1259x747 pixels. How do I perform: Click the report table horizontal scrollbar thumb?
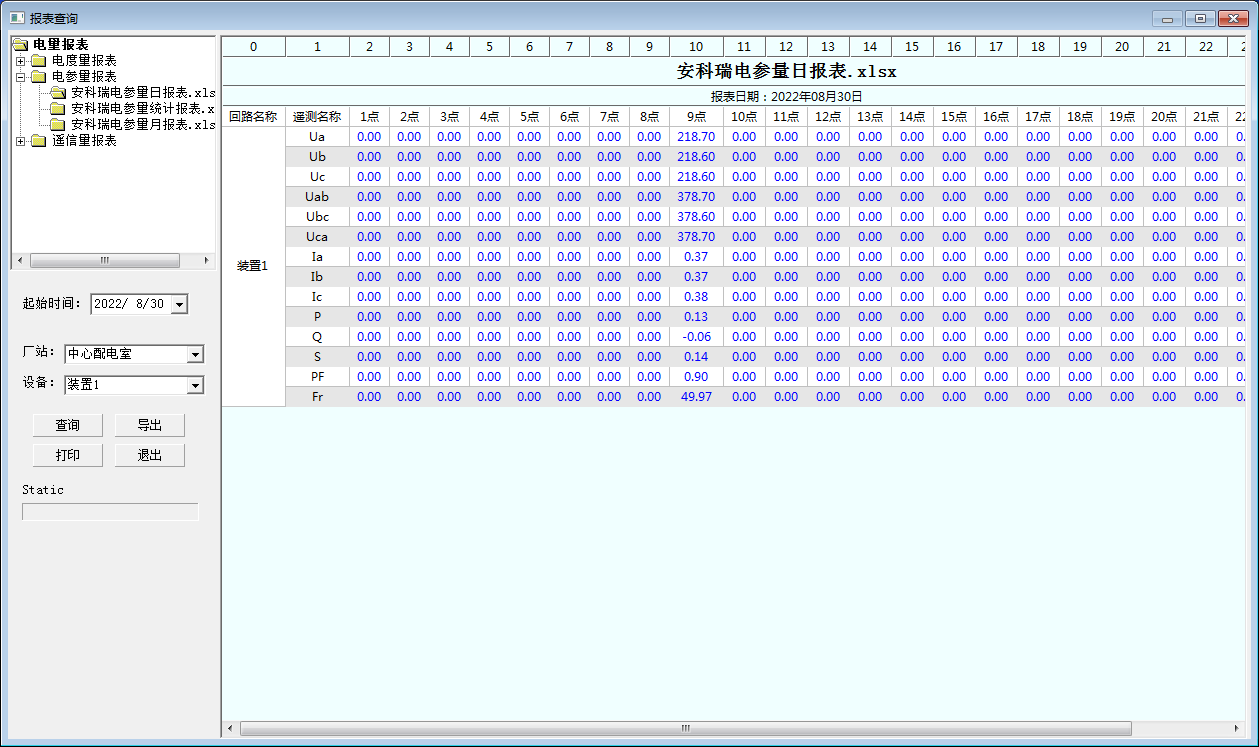click(x=685, y=729)
